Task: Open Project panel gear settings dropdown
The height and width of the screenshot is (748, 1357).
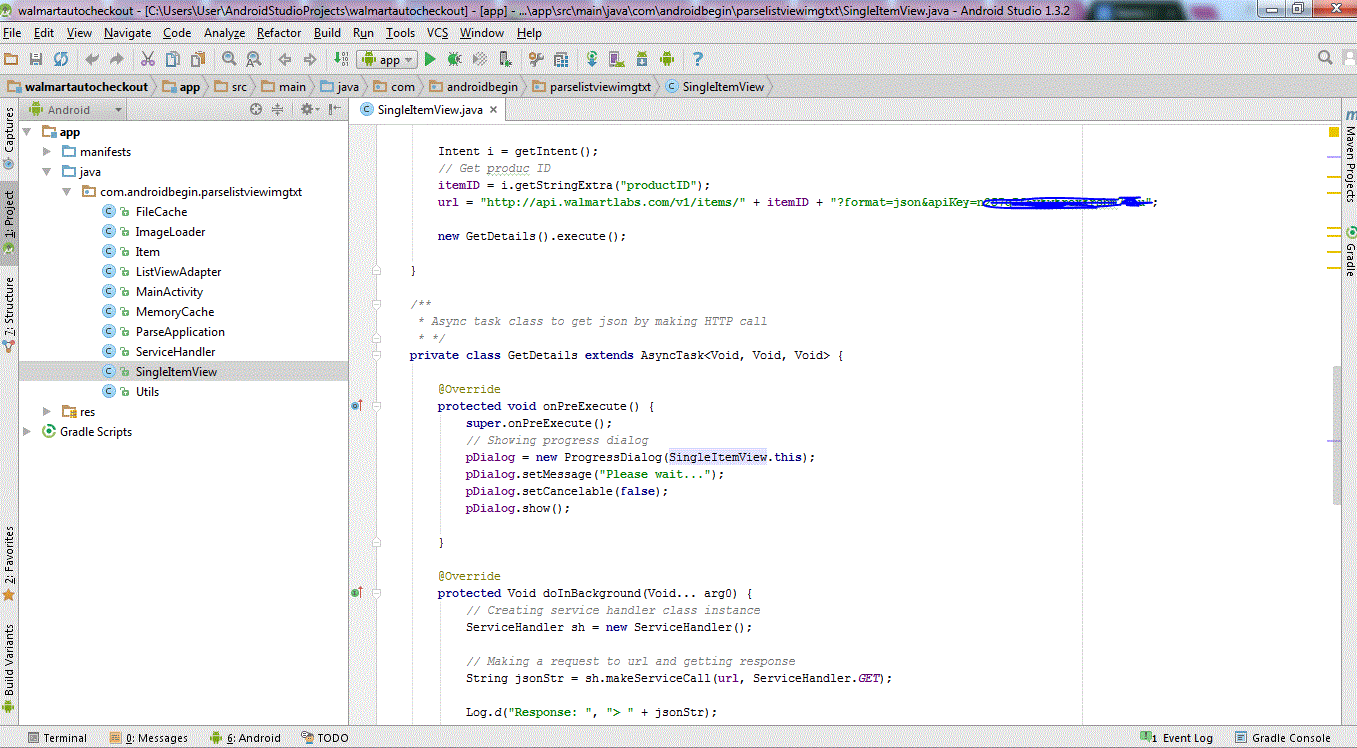Action: 309,110
